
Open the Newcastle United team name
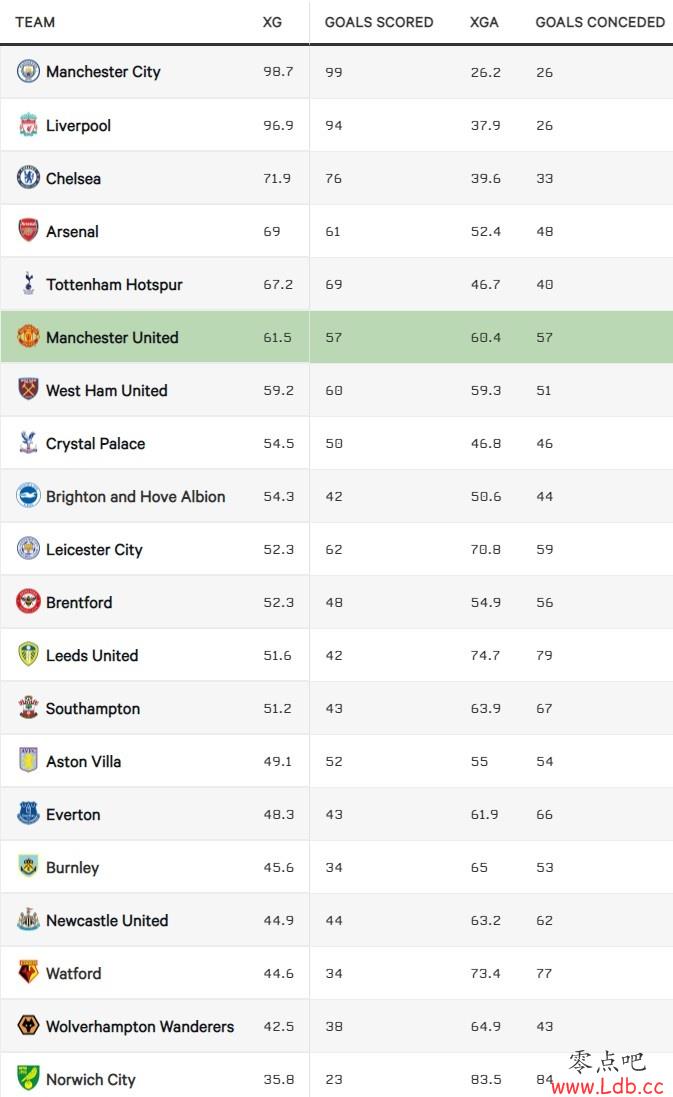(107, 921)
